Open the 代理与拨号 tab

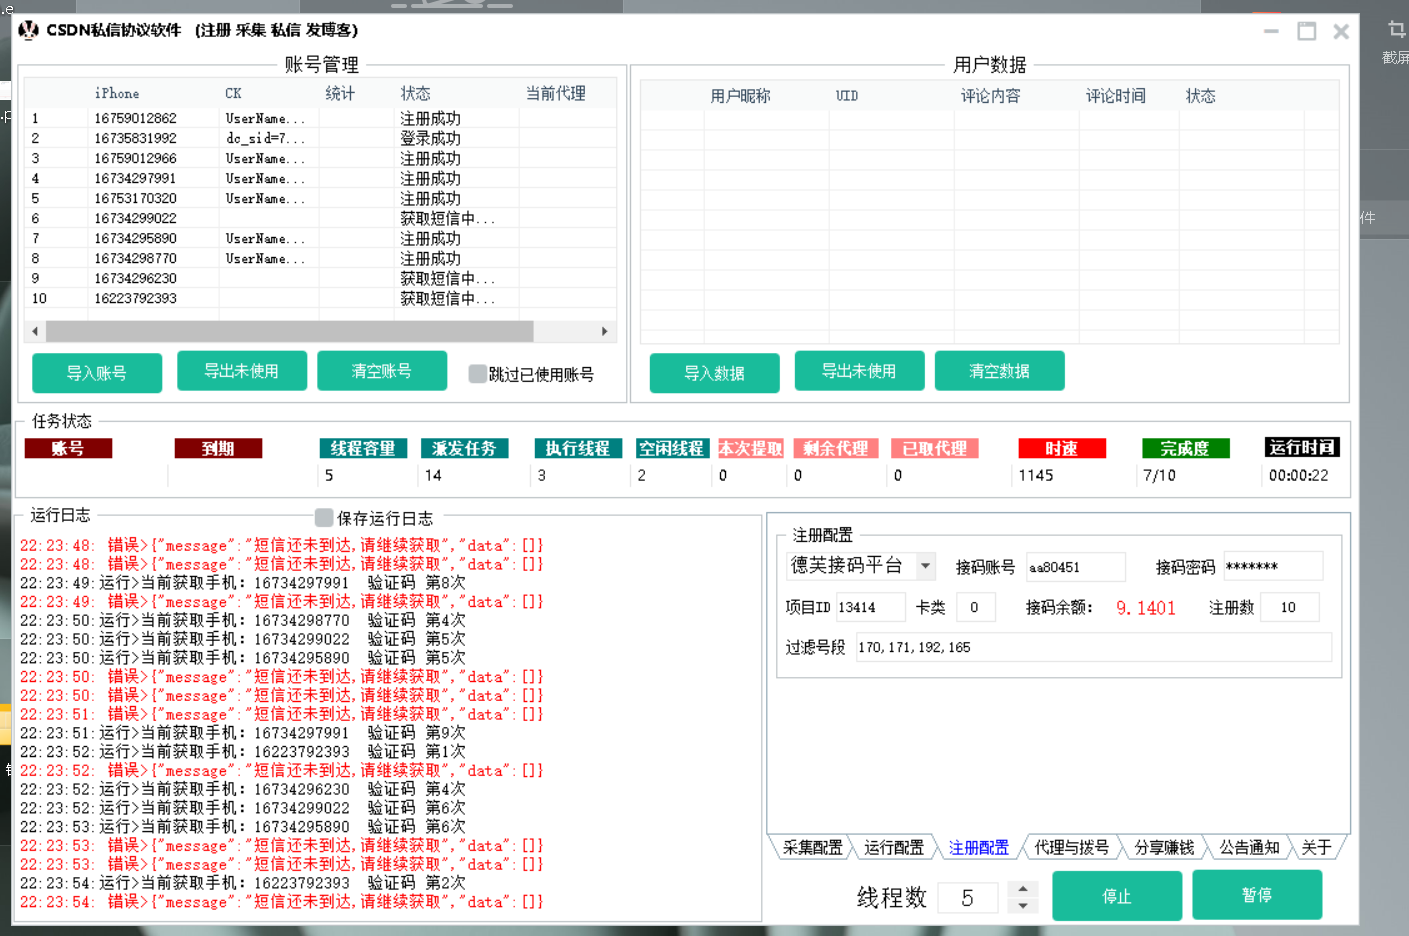1071,847
